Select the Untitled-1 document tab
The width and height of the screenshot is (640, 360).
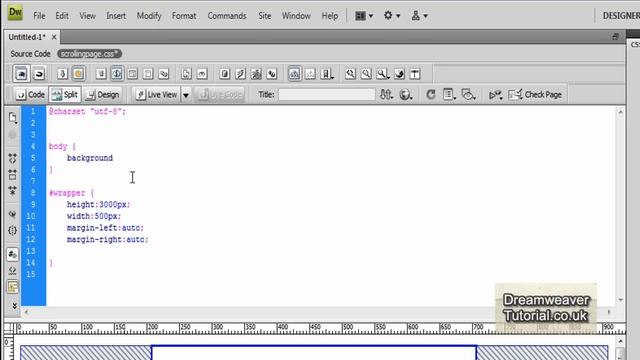[x=27, y=37]
